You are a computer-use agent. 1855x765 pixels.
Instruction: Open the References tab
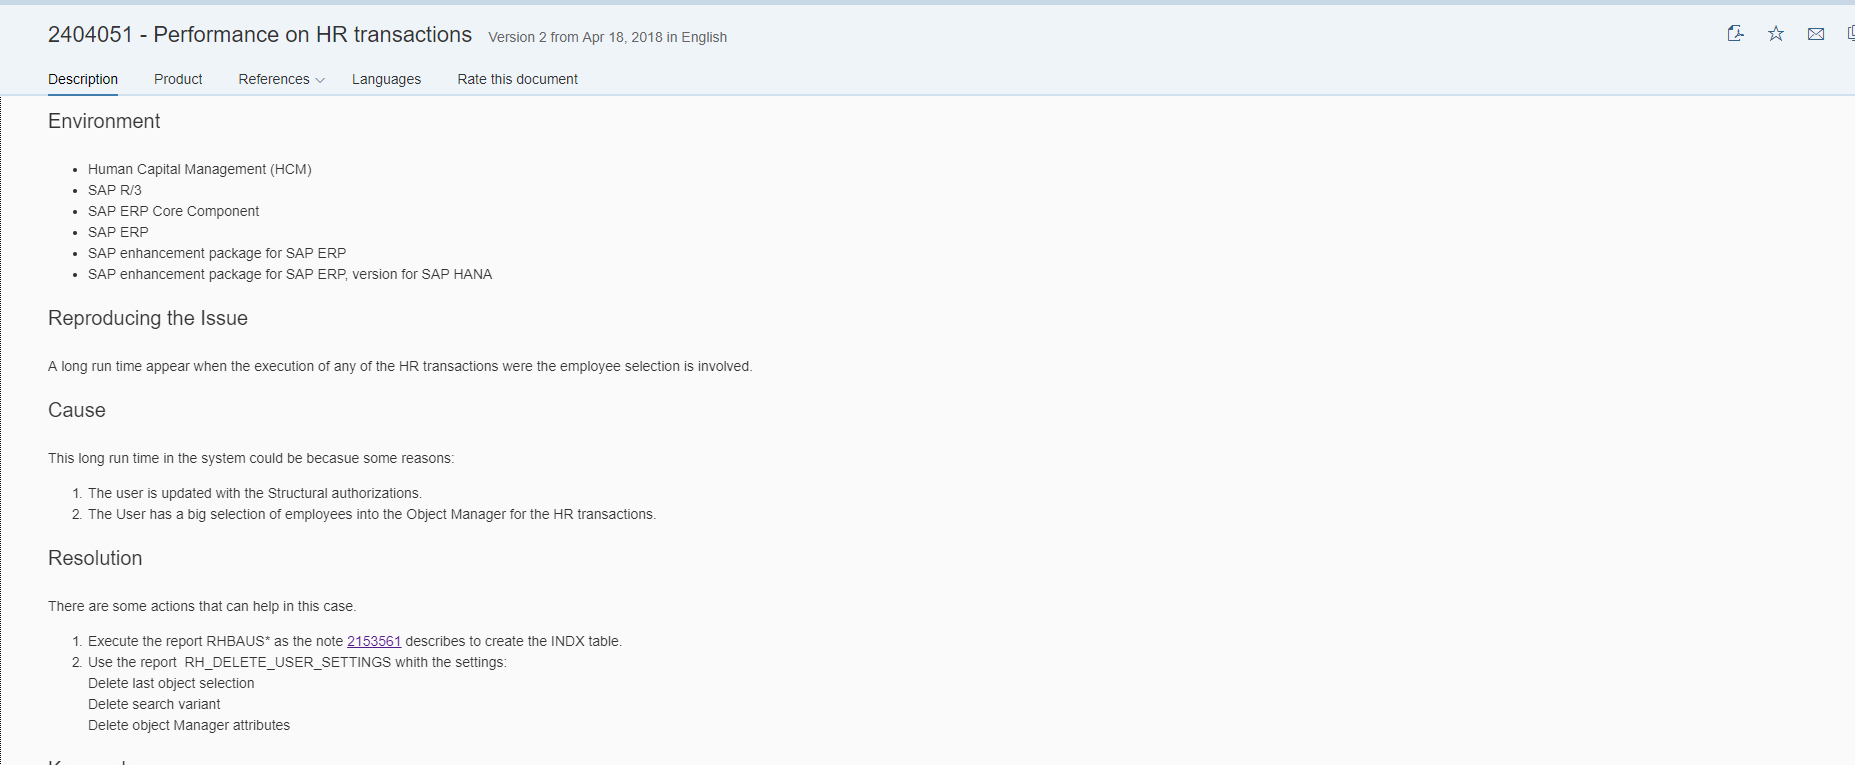274,79
